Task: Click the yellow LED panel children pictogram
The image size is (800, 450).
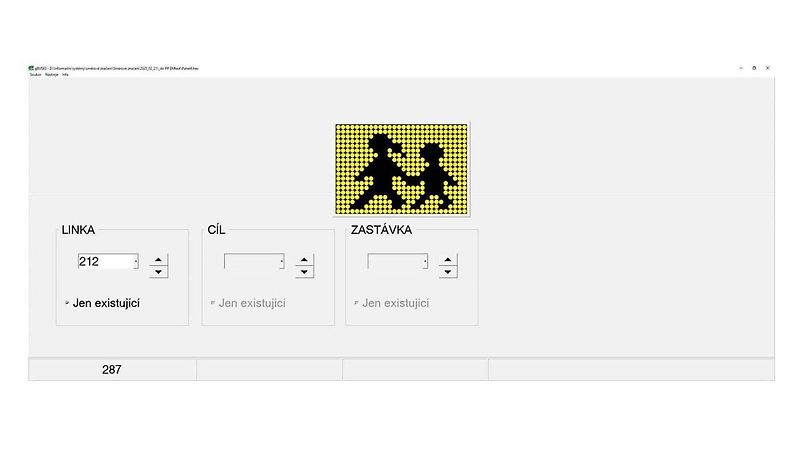Action: 402,169
